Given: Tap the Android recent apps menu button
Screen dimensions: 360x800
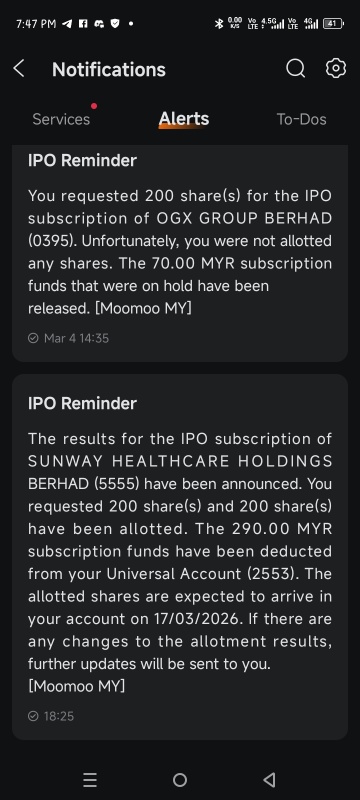Looking at the screenshot, I should [x=90, y=780].
